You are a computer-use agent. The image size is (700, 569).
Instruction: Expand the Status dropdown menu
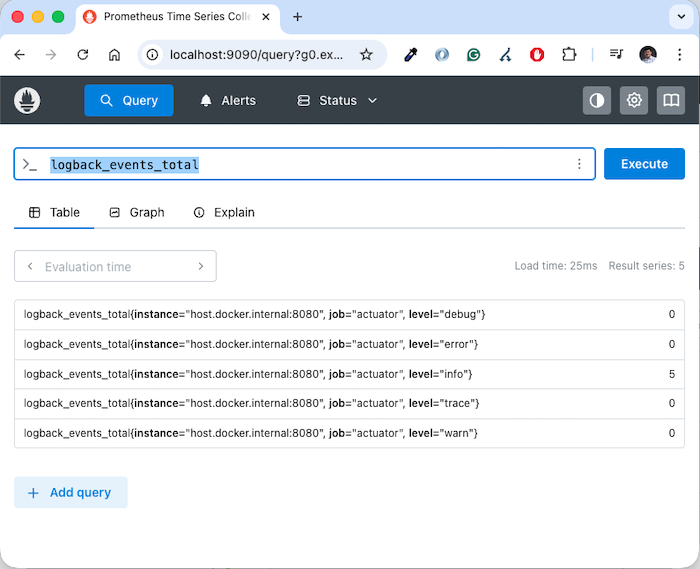338,100
